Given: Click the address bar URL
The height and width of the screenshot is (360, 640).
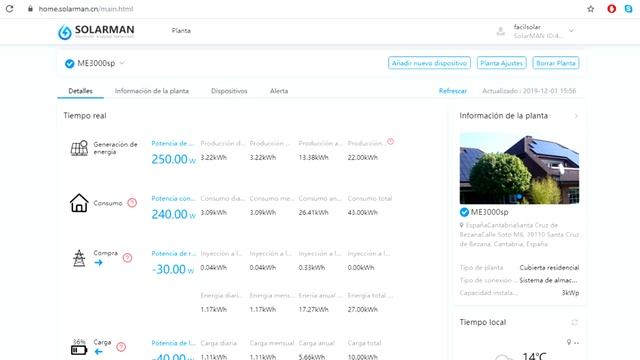Looking at the screenshot, I should 86,9.
